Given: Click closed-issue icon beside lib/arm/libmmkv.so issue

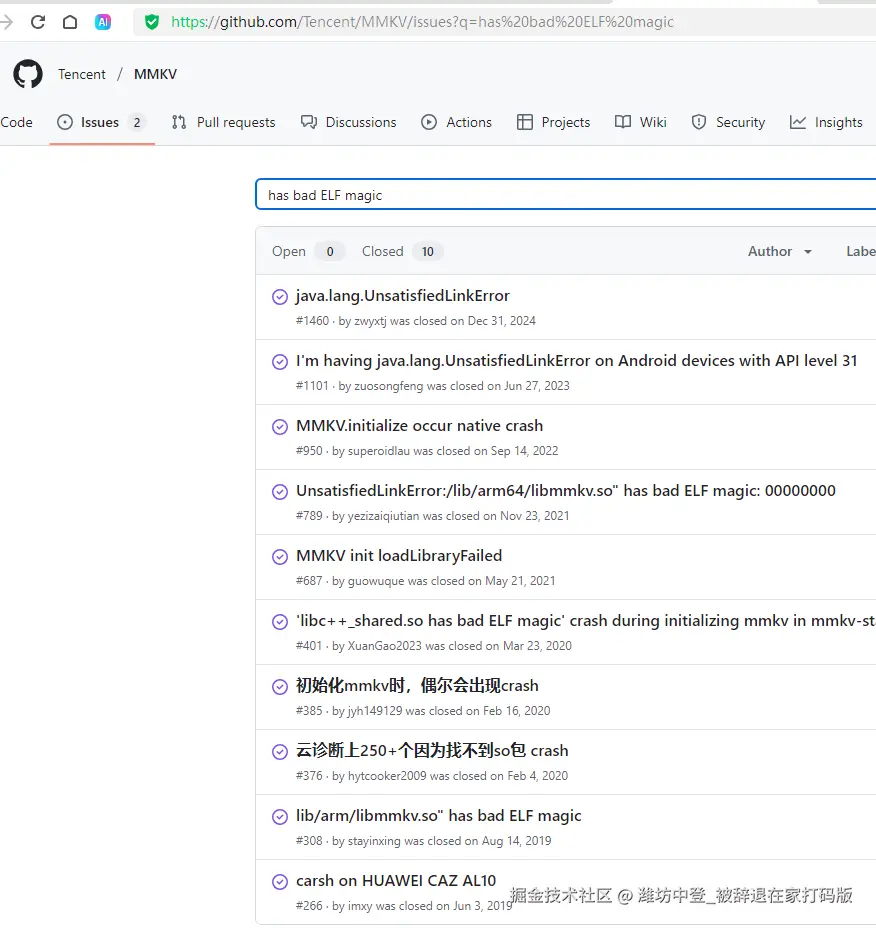Looking at the screenshot, I should point(279,817).
